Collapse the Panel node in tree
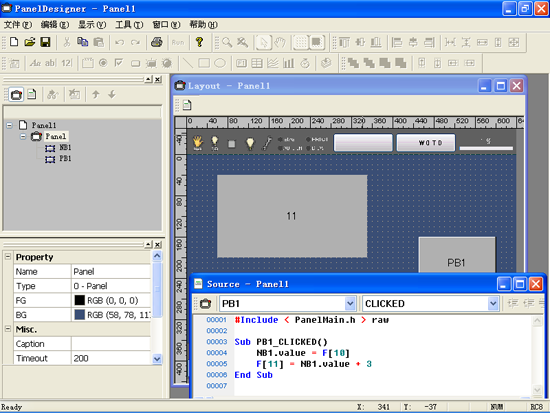 tap(23, 136)
